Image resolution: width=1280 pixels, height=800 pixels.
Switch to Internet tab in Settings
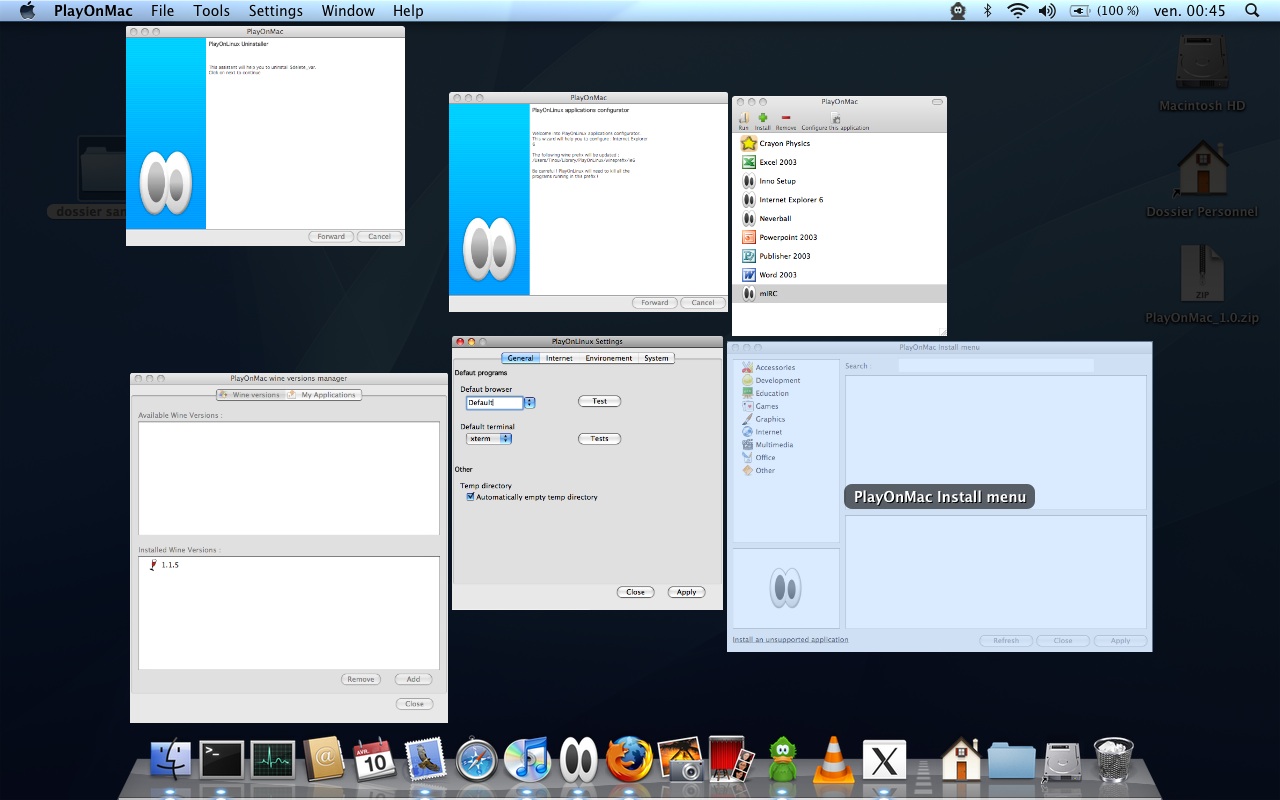[559, 358]
